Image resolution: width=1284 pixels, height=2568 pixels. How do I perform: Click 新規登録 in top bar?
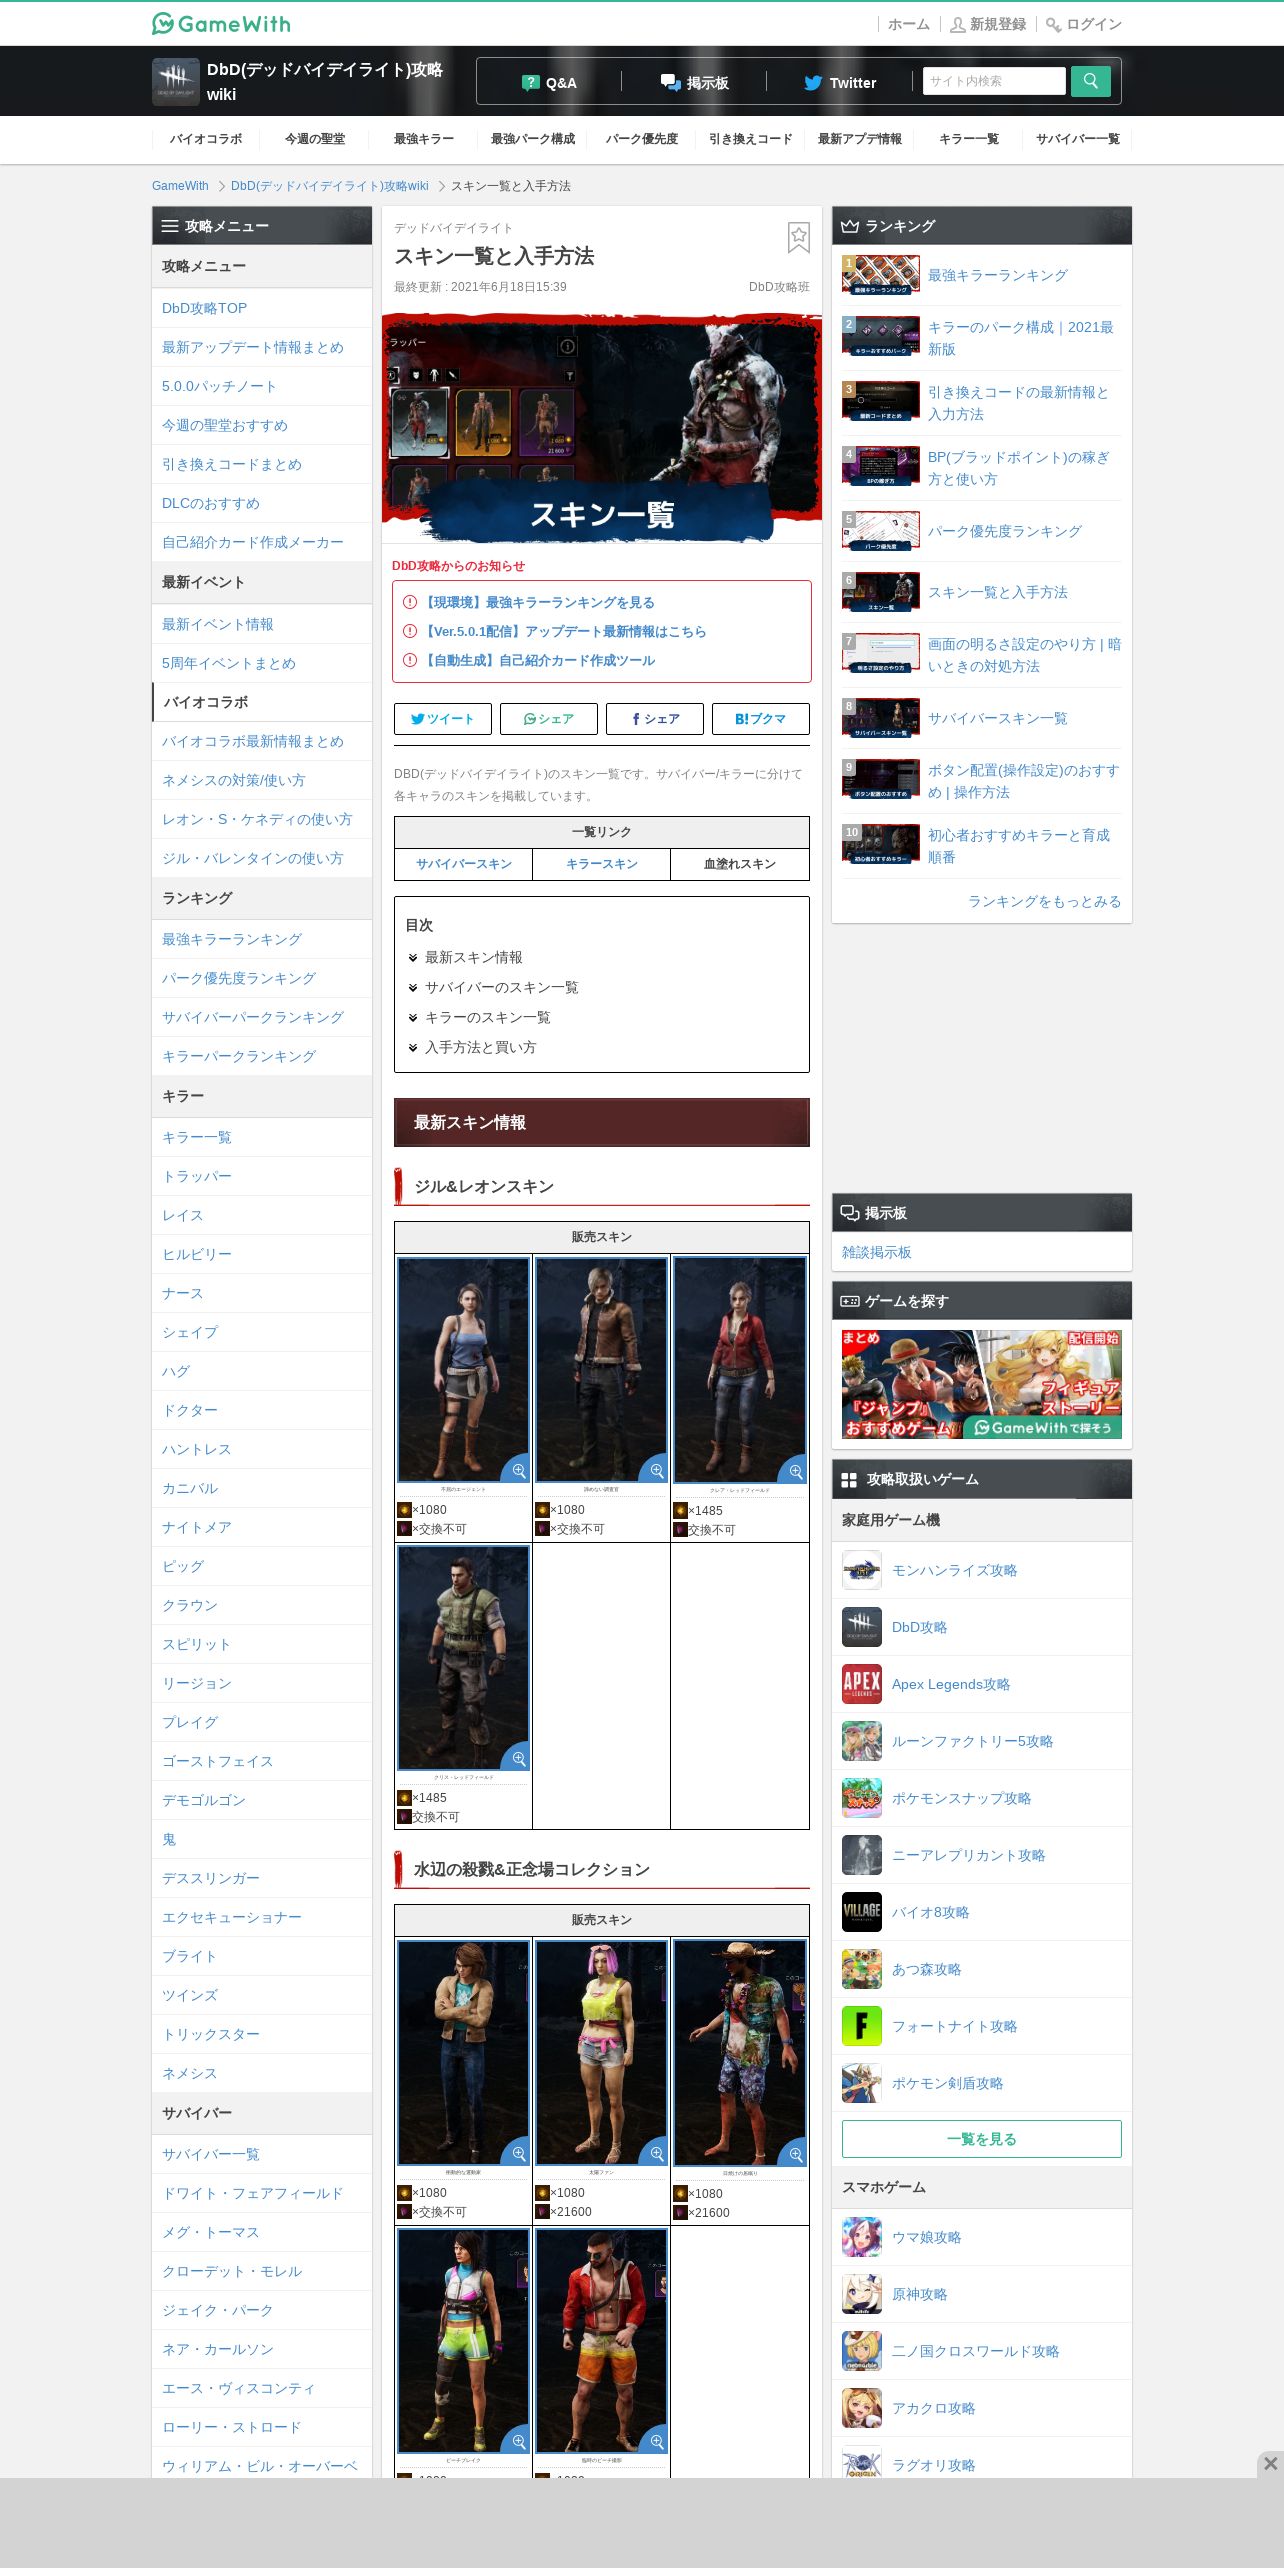(988, 24)
